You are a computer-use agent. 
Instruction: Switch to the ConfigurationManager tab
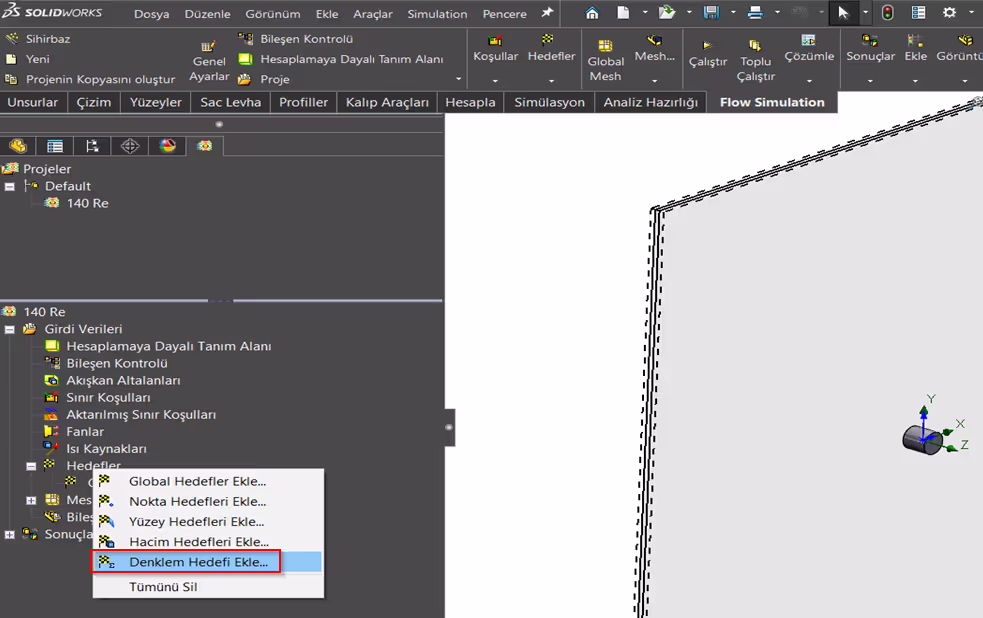click(92, 146)
